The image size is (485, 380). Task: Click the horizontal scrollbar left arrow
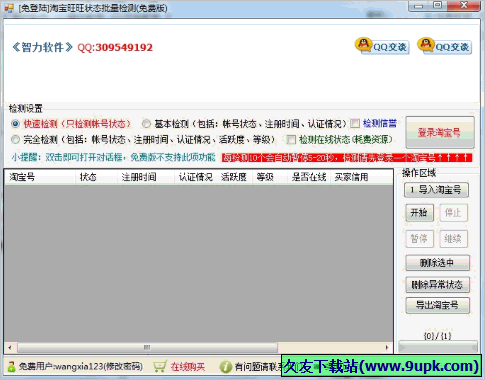(x=10, y=347)
